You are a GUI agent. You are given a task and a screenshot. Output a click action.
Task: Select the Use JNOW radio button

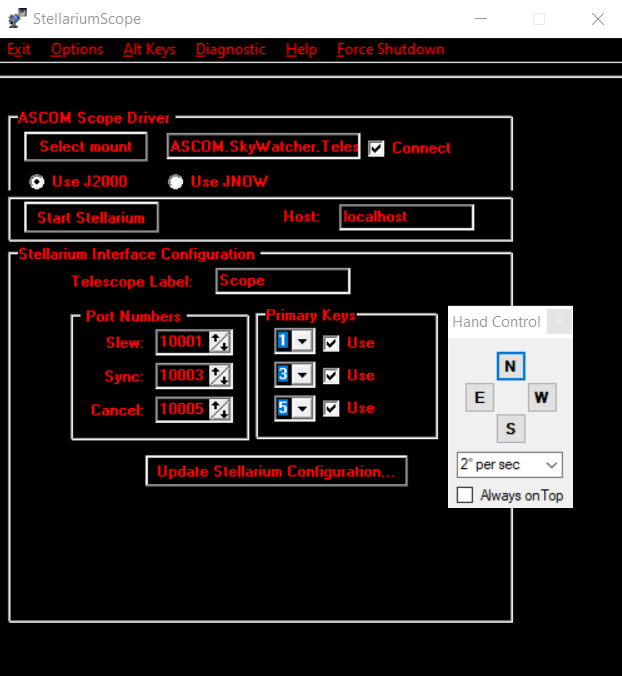click(175, 182)
